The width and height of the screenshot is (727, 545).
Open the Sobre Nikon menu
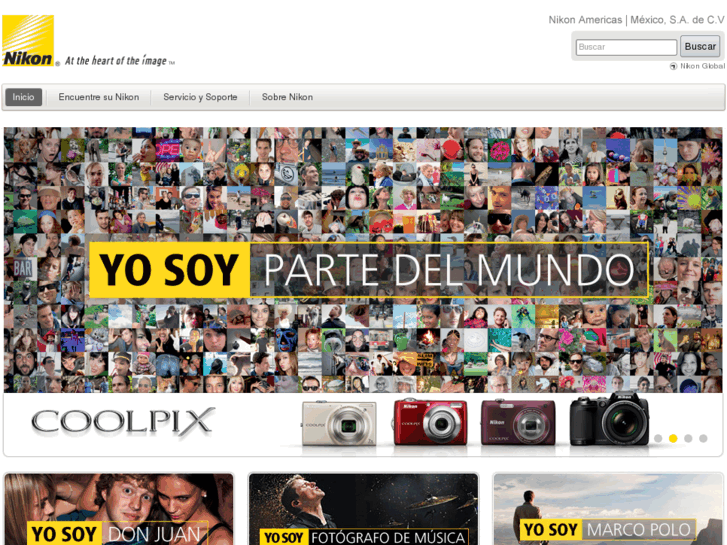click(x=287, y=97)
